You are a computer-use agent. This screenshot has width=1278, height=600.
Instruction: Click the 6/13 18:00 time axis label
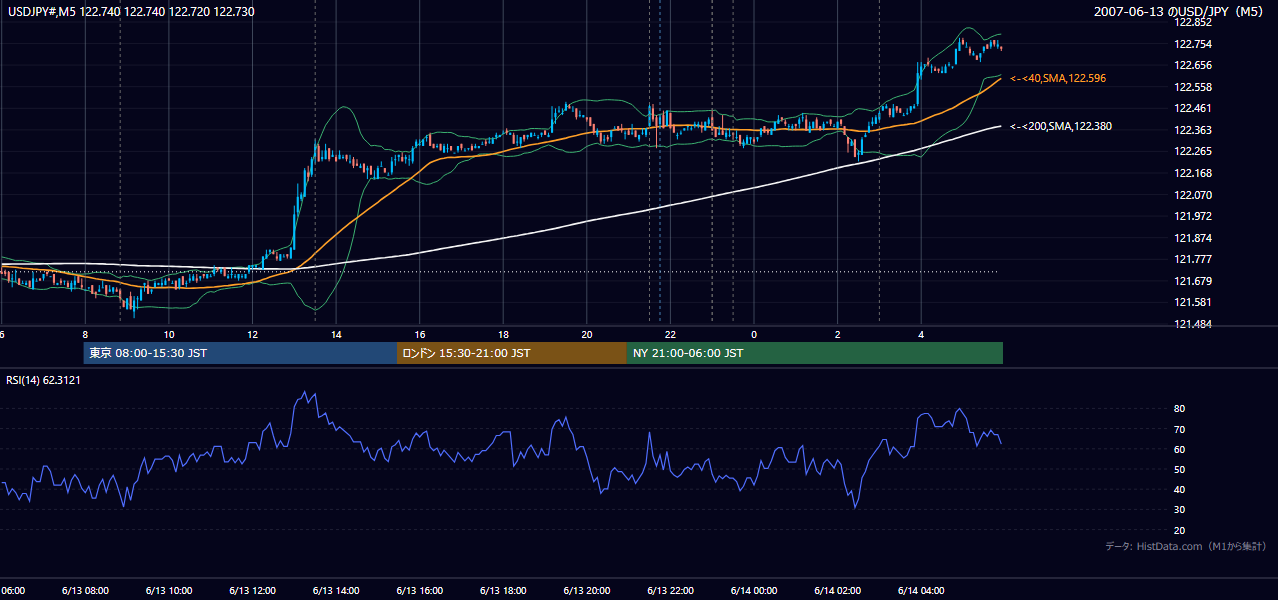[503, 590]
